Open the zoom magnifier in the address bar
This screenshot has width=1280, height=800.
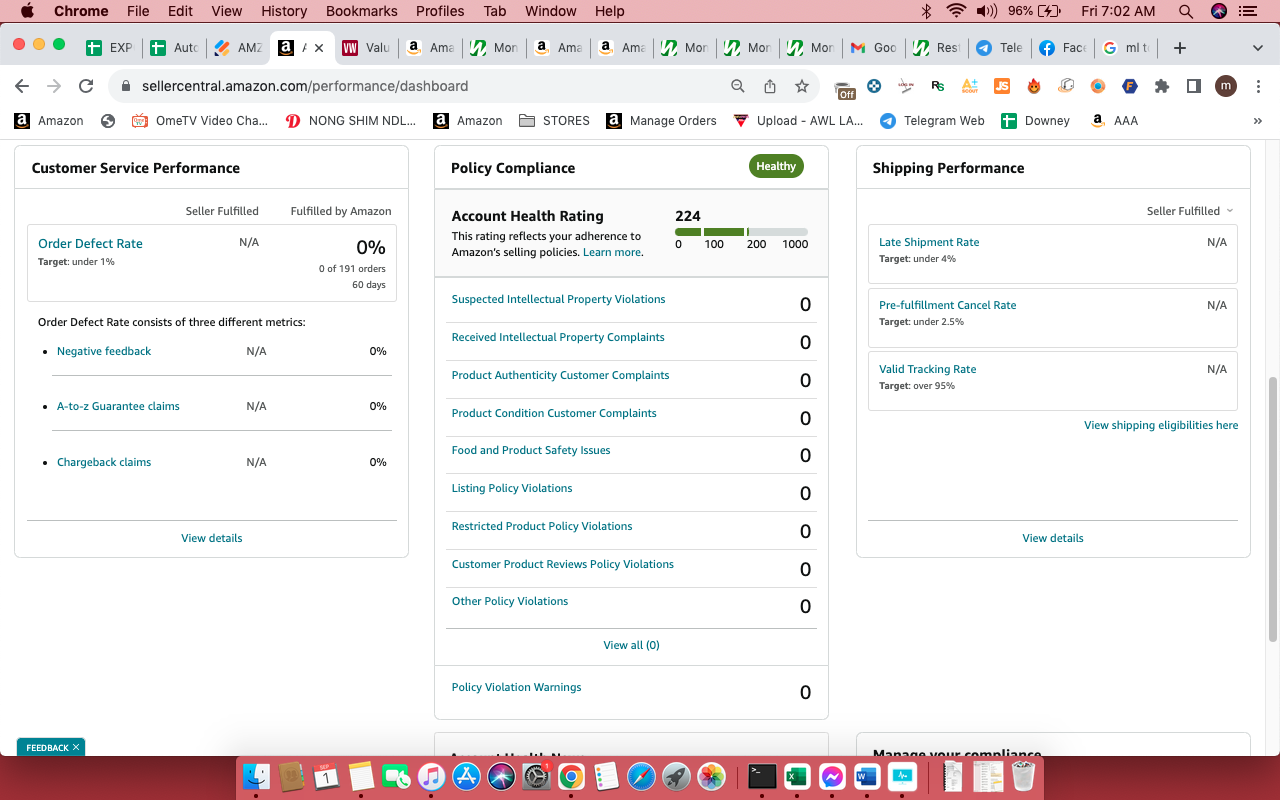[x=738, y=86]
